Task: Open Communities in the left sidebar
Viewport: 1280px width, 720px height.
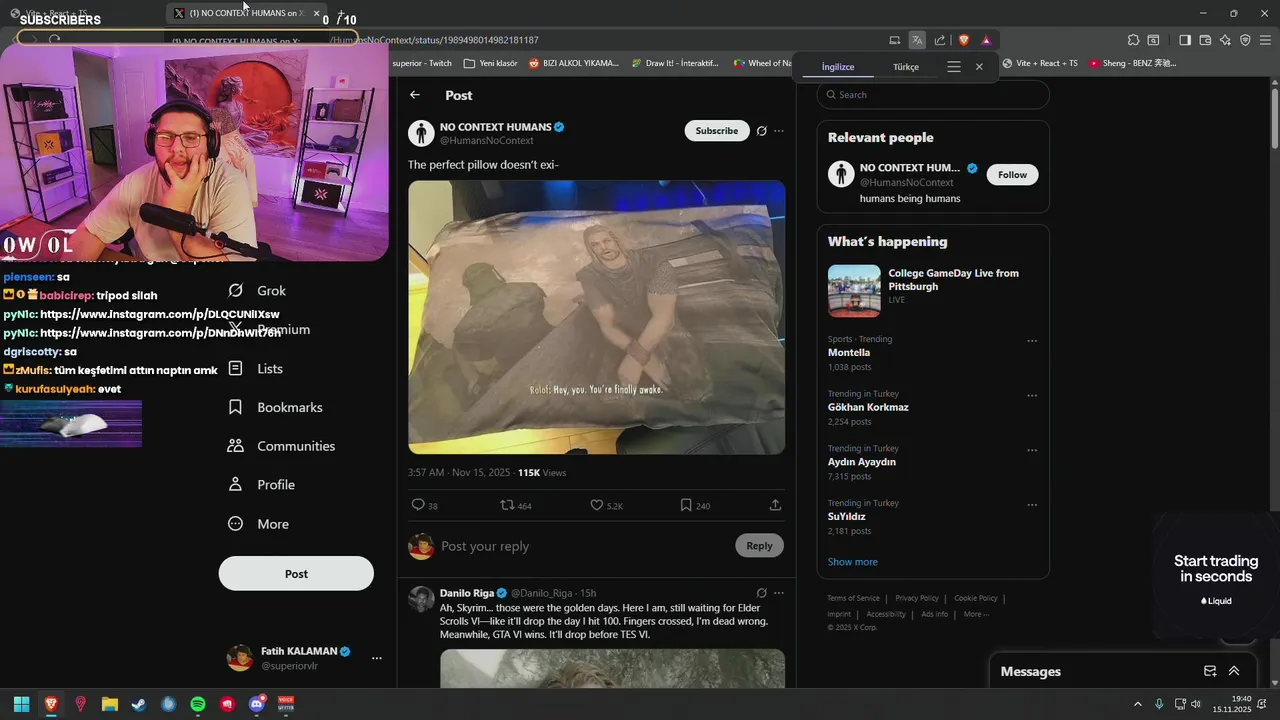Action: (x=281, y=446)
